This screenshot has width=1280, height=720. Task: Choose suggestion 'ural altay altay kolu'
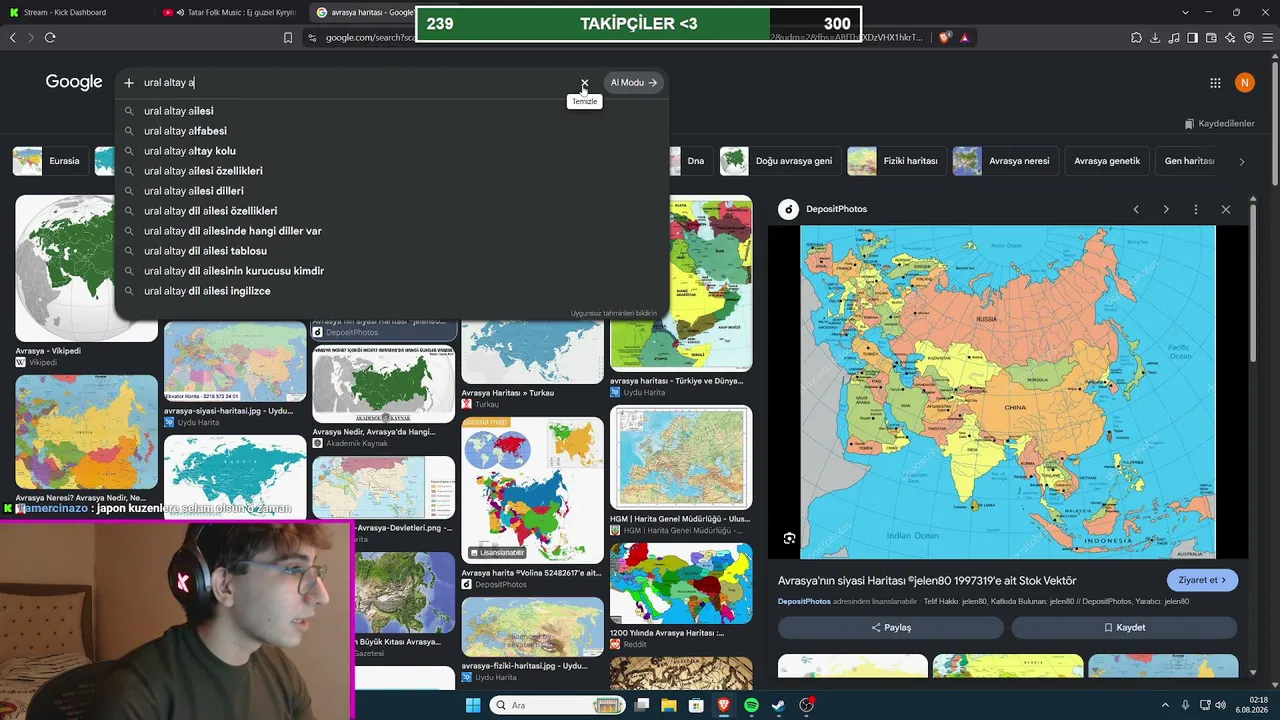391,151
